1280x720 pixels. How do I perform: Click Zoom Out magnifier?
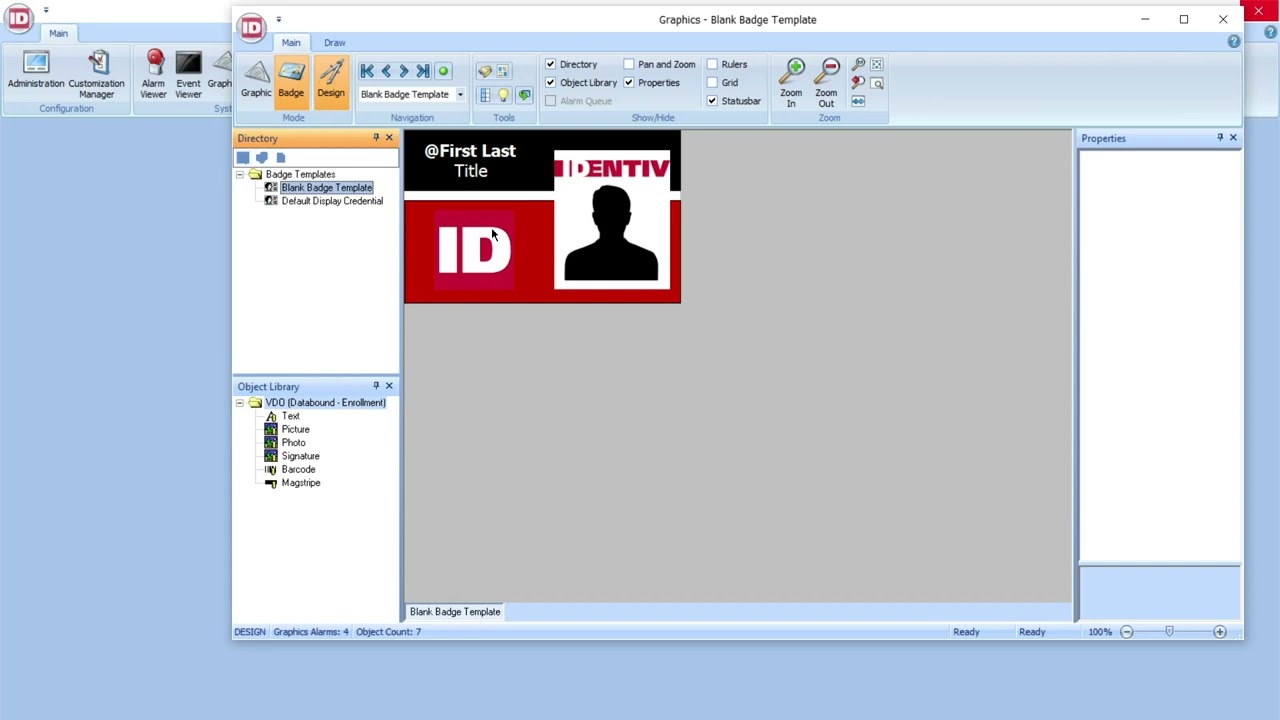pos(827,83)
